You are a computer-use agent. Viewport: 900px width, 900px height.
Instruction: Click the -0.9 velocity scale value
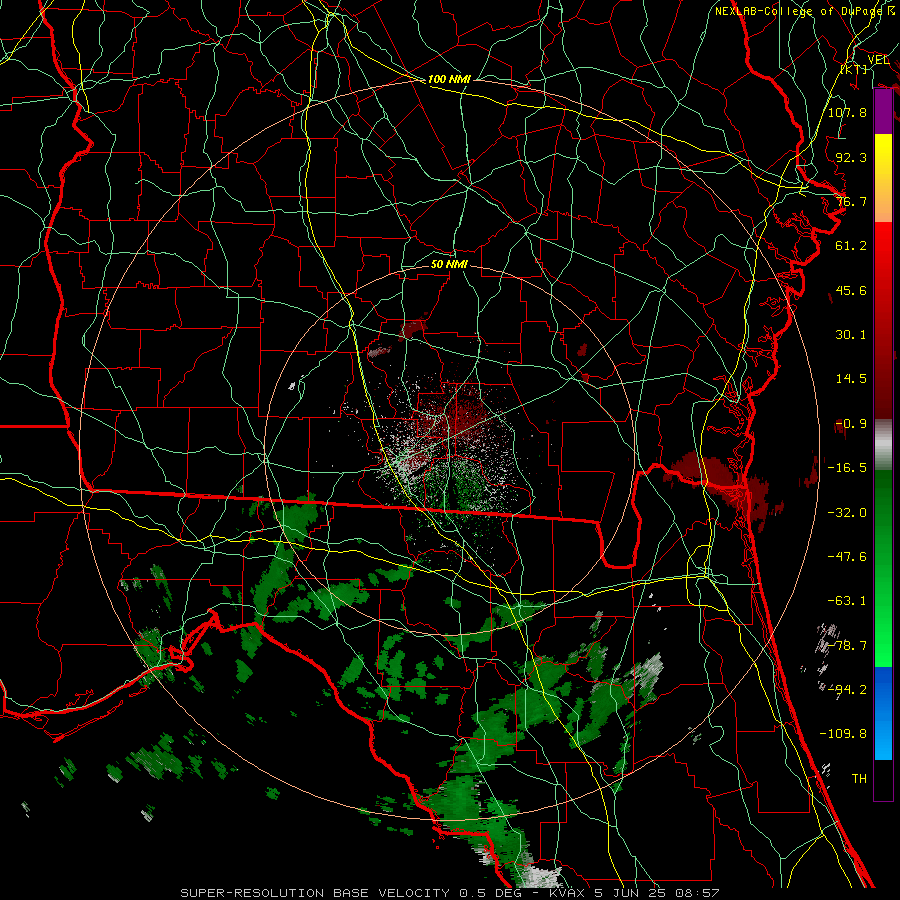[851, 424]
